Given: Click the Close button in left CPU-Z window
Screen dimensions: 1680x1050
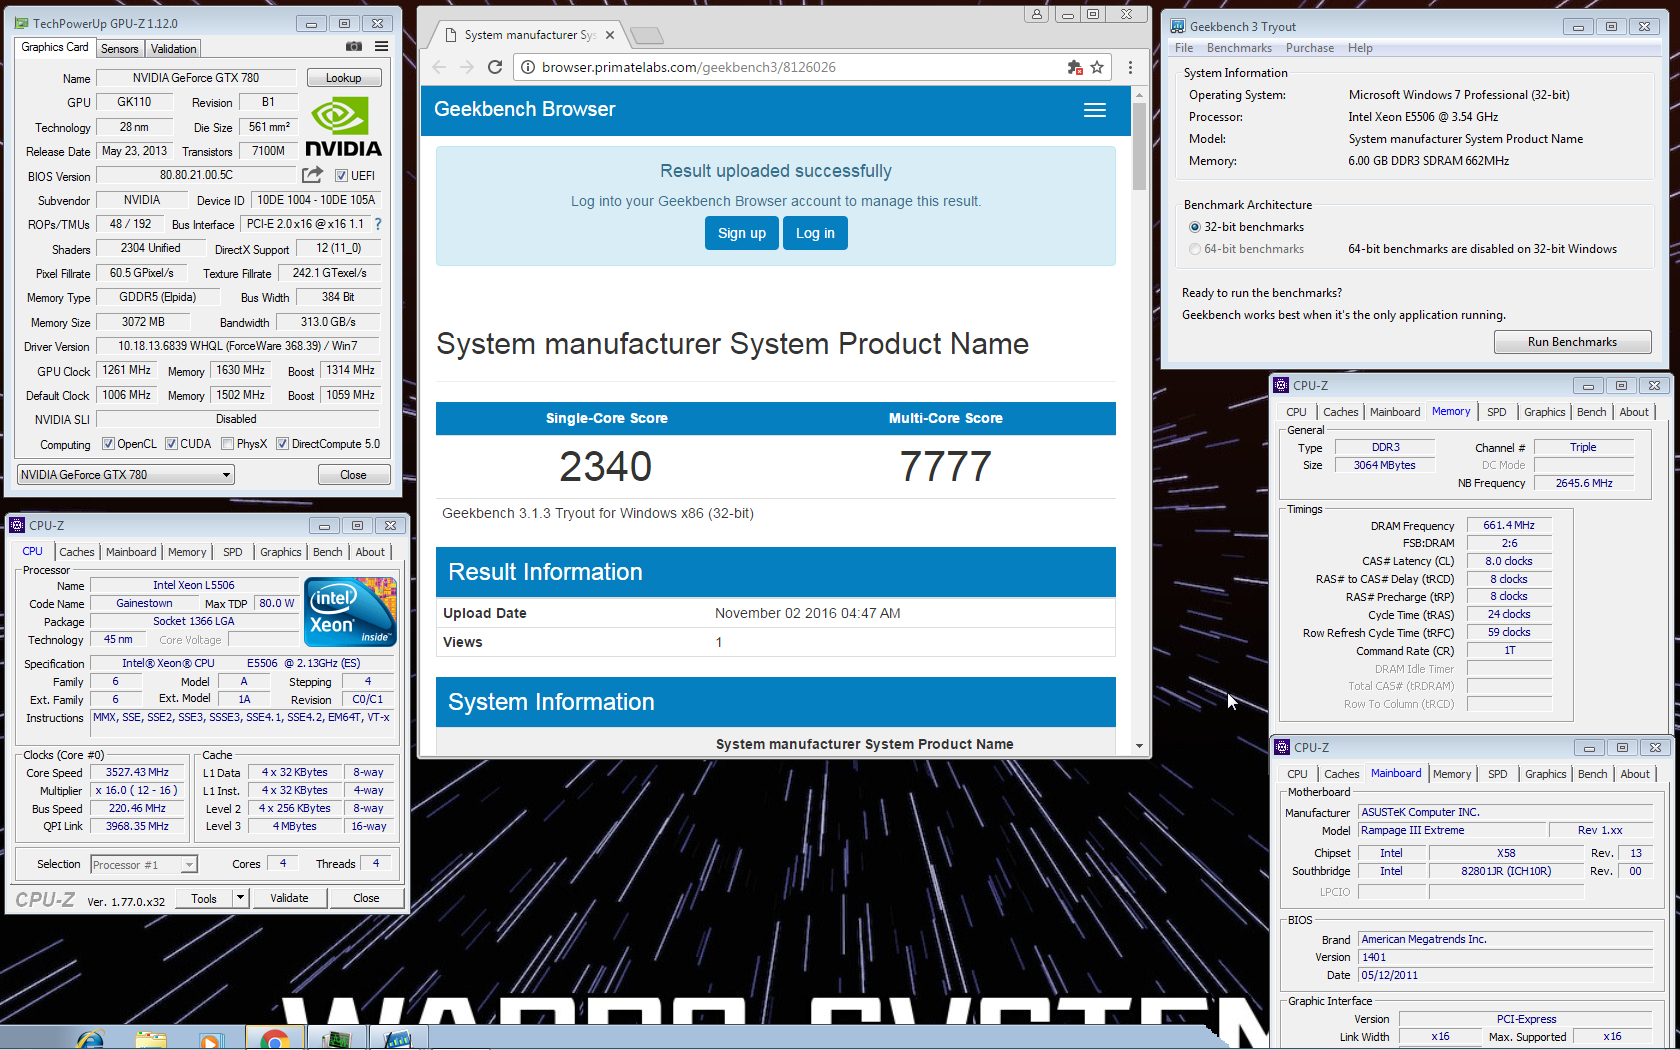Looking at the screenshot, I should coord(366,898).
